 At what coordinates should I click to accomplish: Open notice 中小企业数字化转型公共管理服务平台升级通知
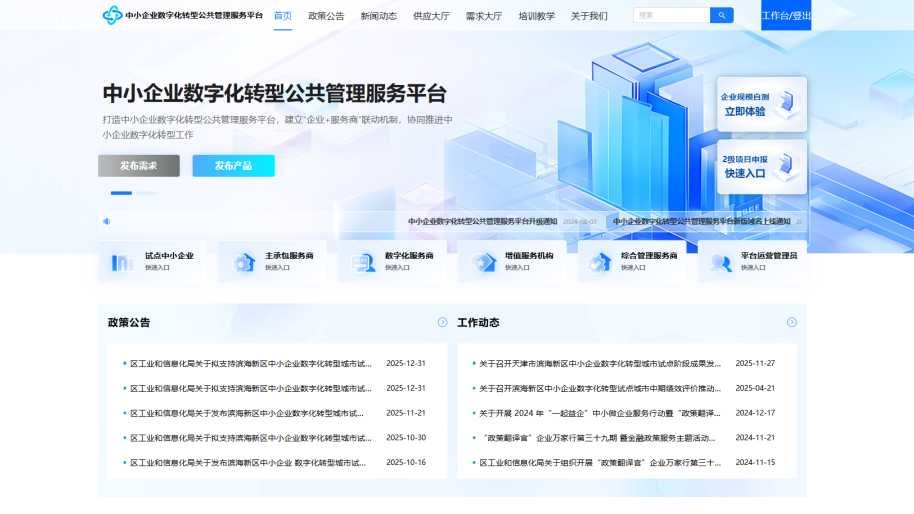482,221
